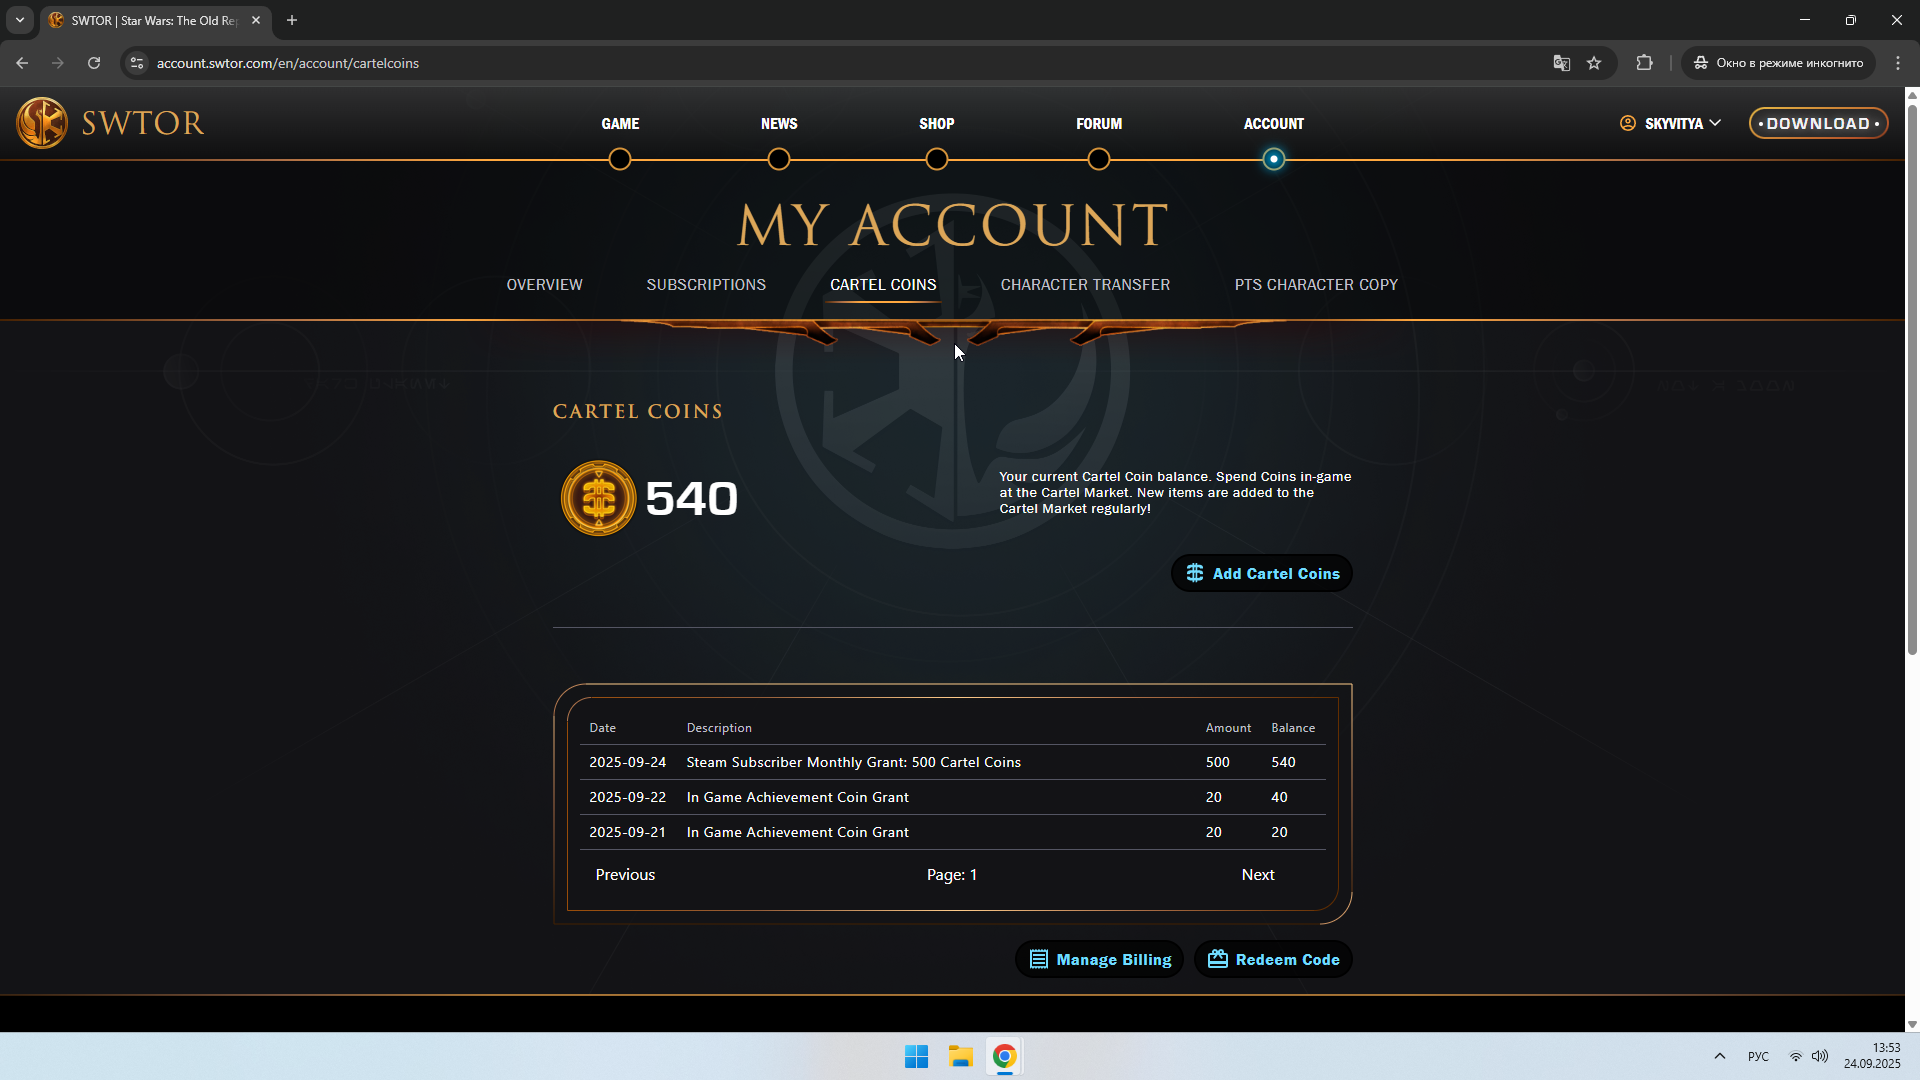The image size is (1920, 1080).
Task: Click the CARTEL COINS section heading
Action: click(x=637, y=412)
